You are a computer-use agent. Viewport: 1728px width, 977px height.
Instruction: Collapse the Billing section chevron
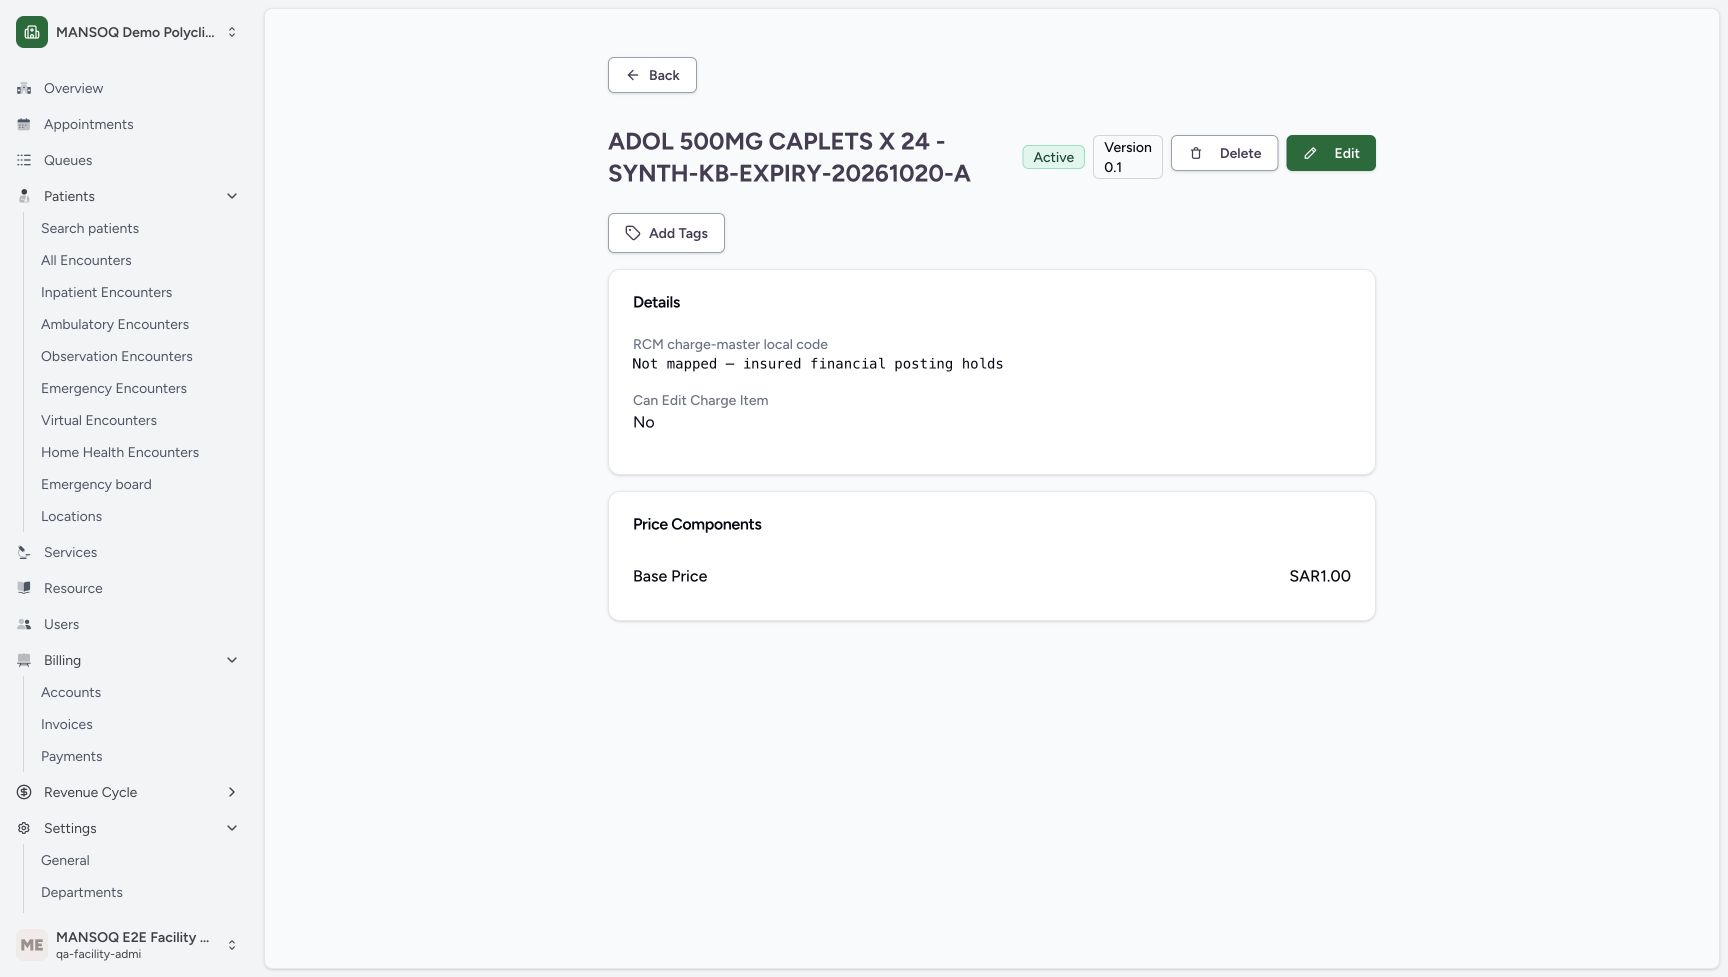pyautogui.click(x=232, y=660)
